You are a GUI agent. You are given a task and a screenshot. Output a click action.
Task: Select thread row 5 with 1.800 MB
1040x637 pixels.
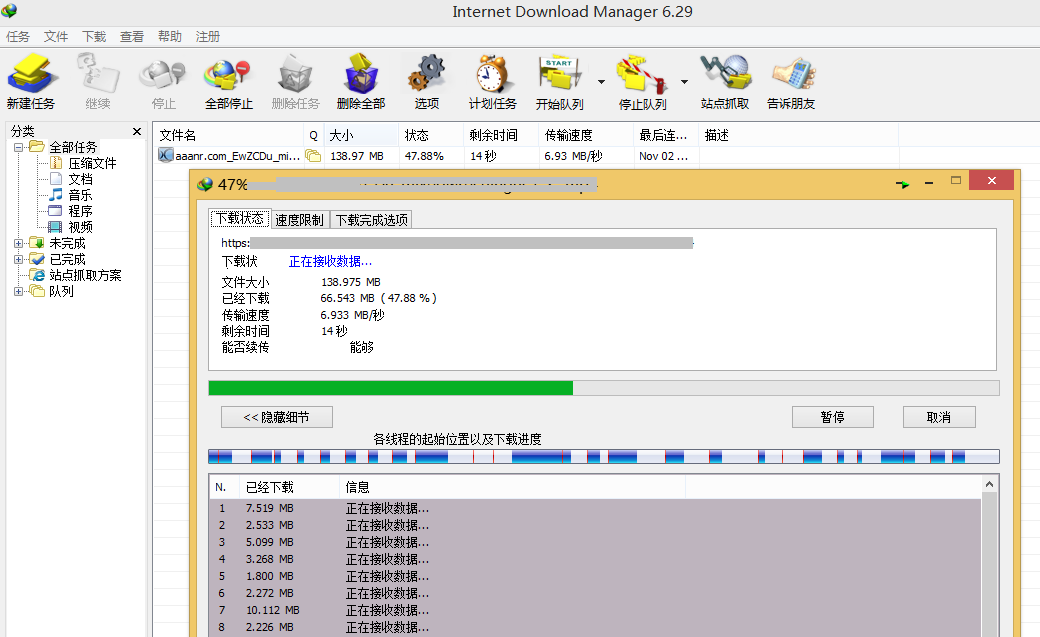point(595,577)
